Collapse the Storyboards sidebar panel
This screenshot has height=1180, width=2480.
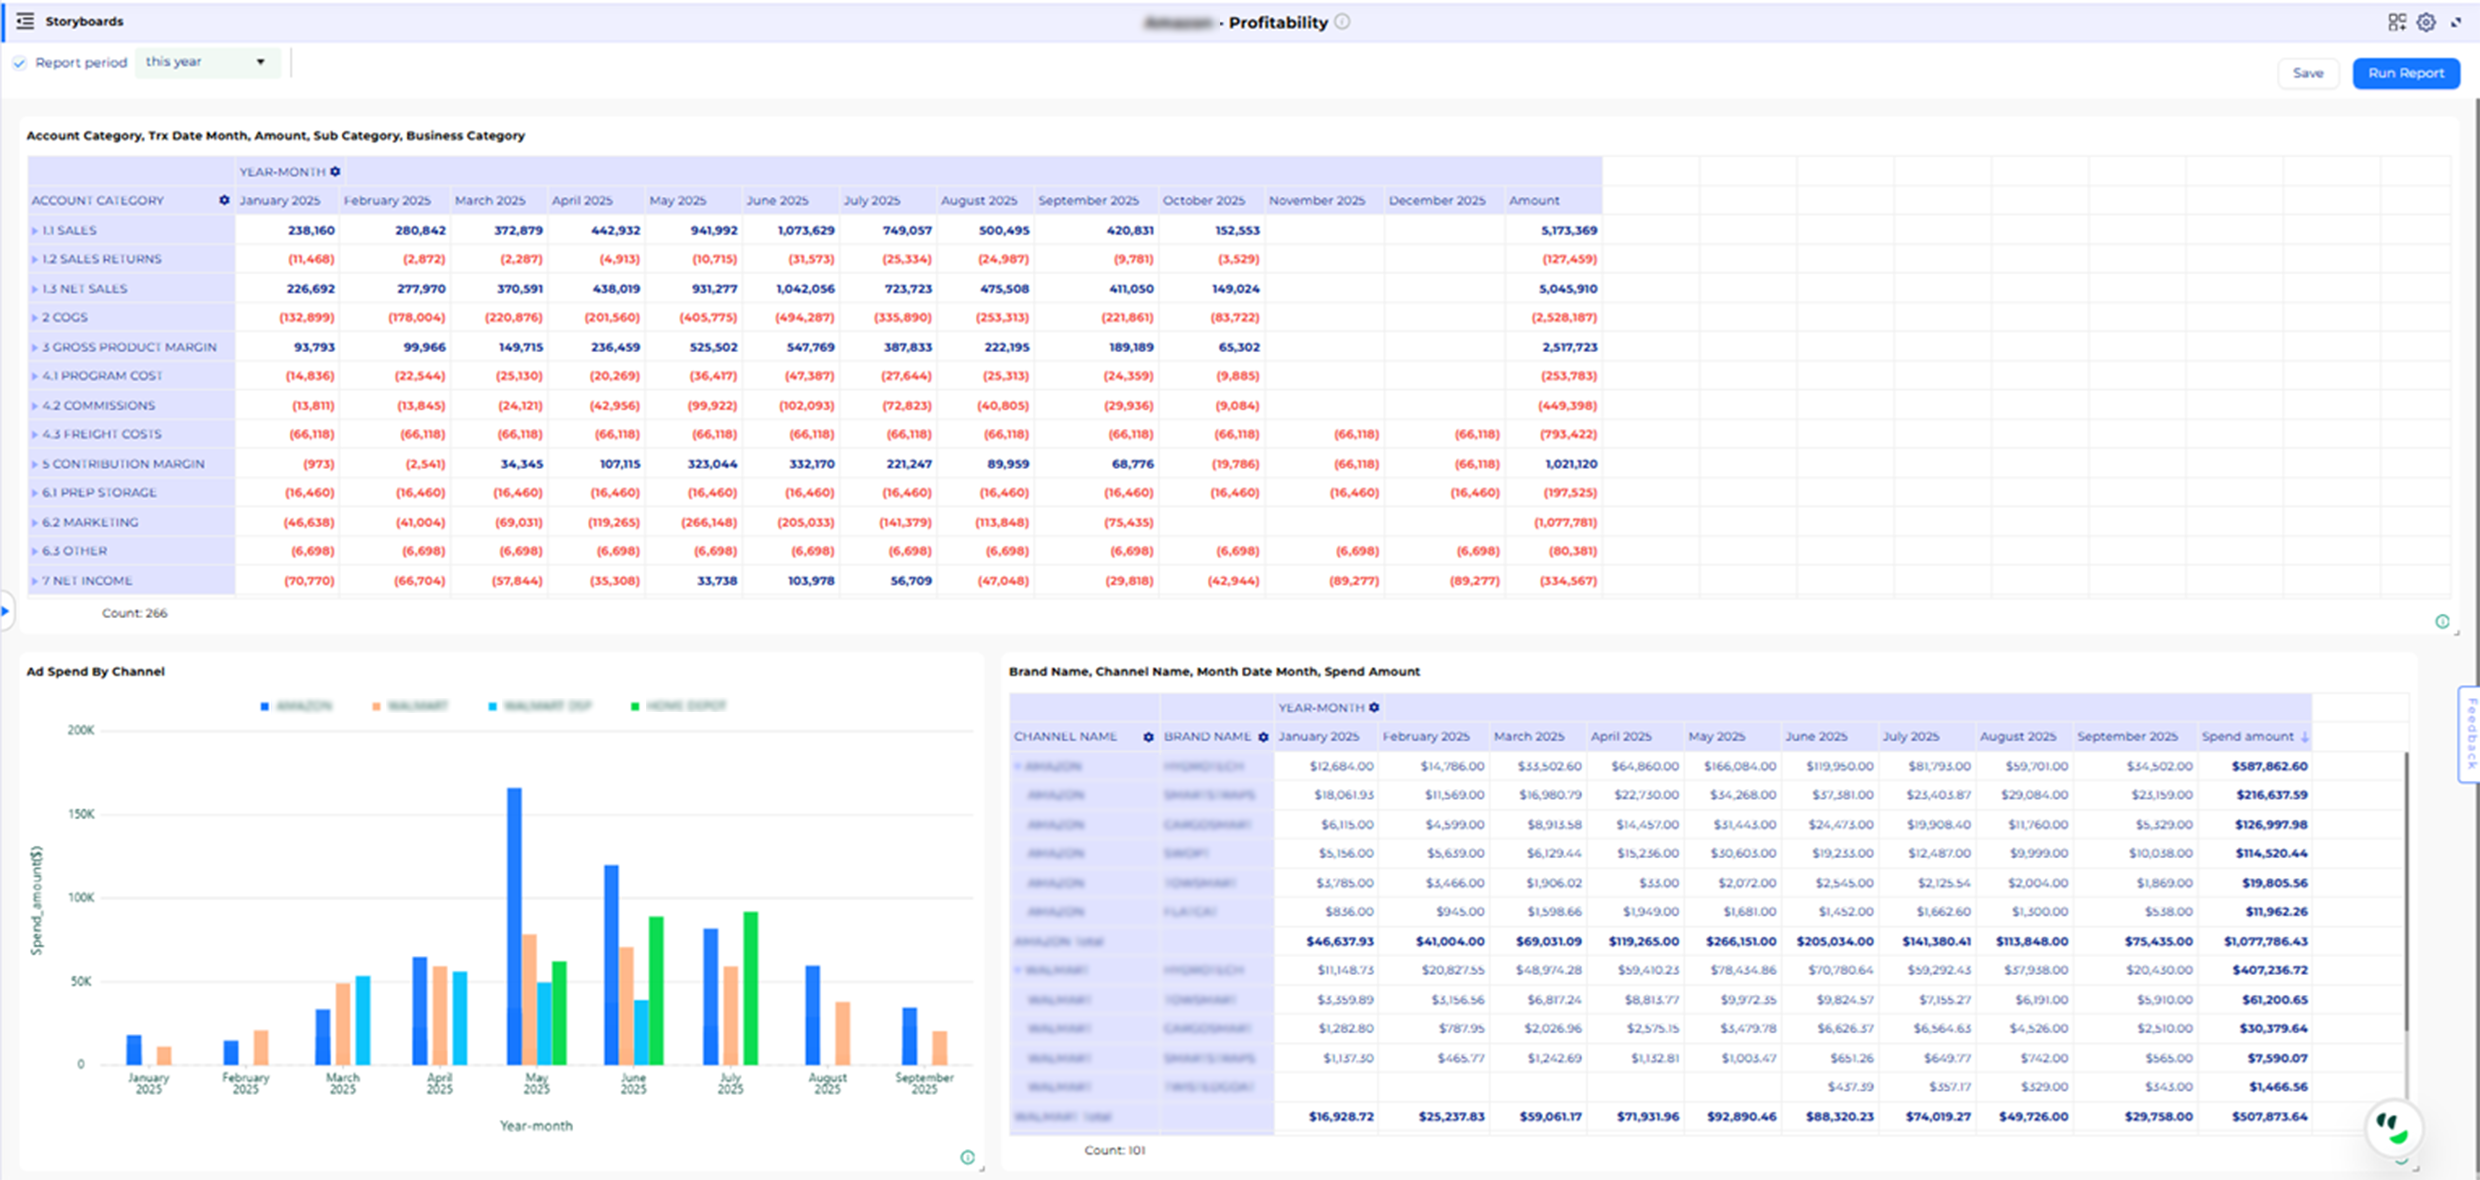[x=26, y=21]
